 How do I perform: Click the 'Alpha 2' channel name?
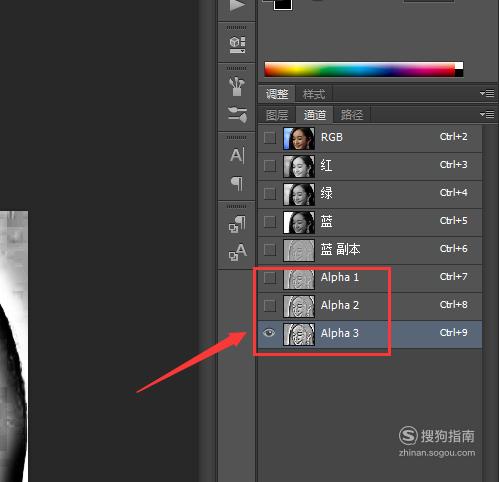click(x=340, y=305)
